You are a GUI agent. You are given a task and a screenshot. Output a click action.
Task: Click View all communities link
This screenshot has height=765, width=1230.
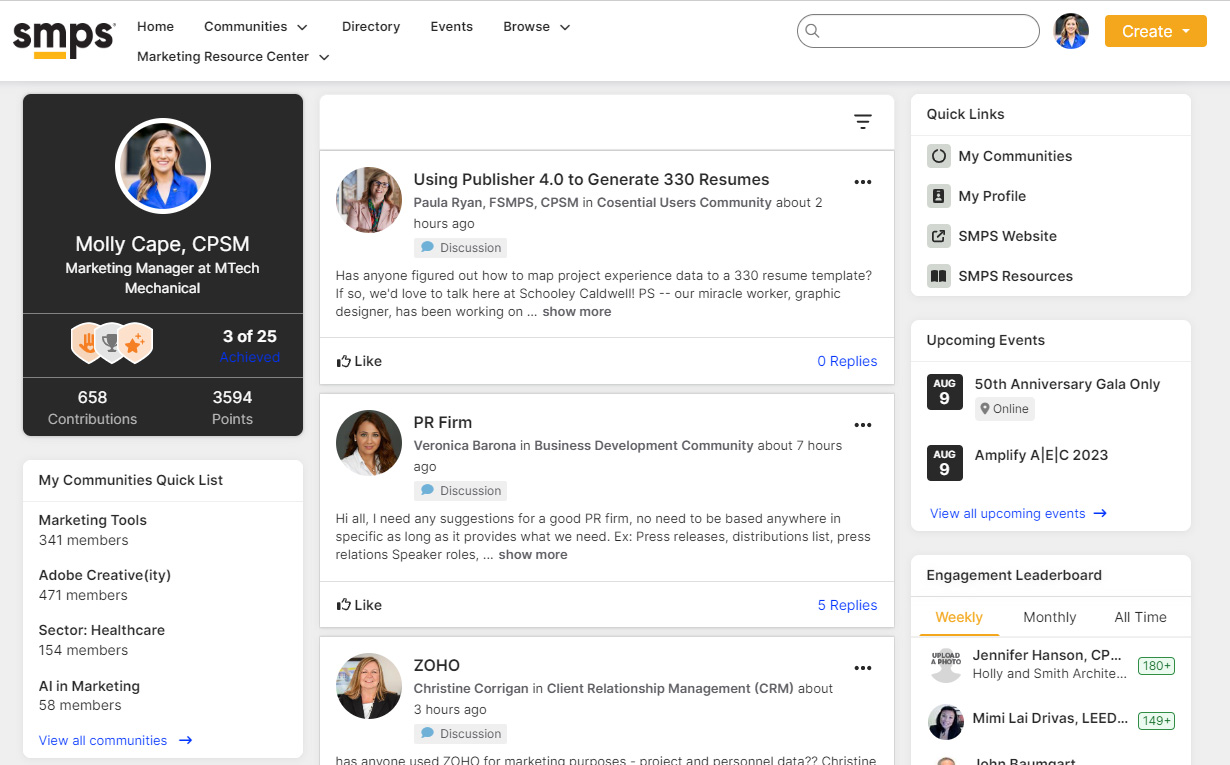coord(103,741)
